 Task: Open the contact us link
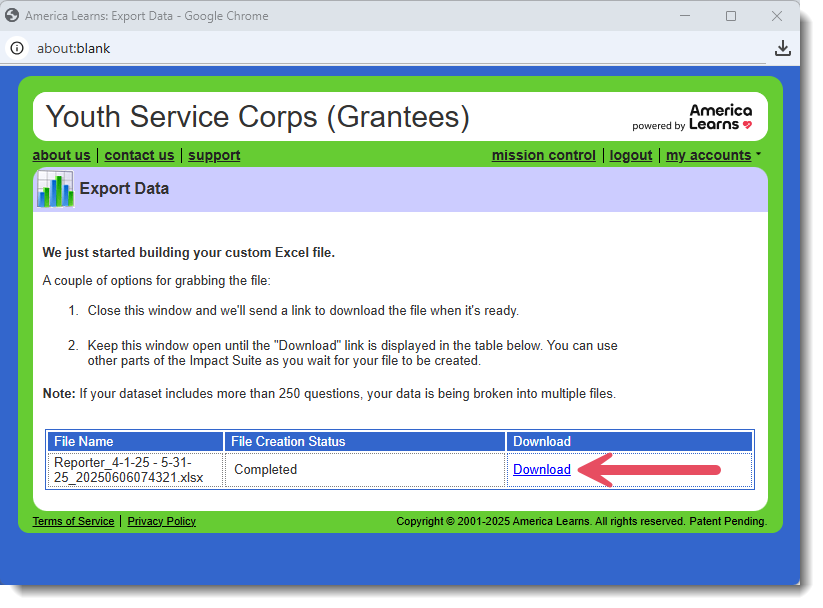pos(139,155)
